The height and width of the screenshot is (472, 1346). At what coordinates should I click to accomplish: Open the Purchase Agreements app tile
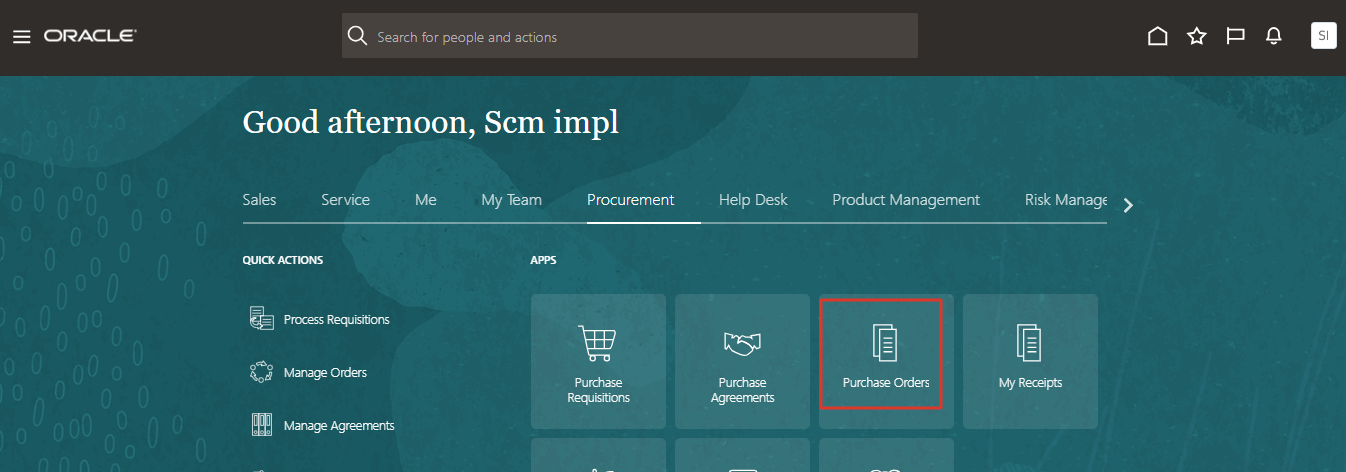click(x=742, y=361)
